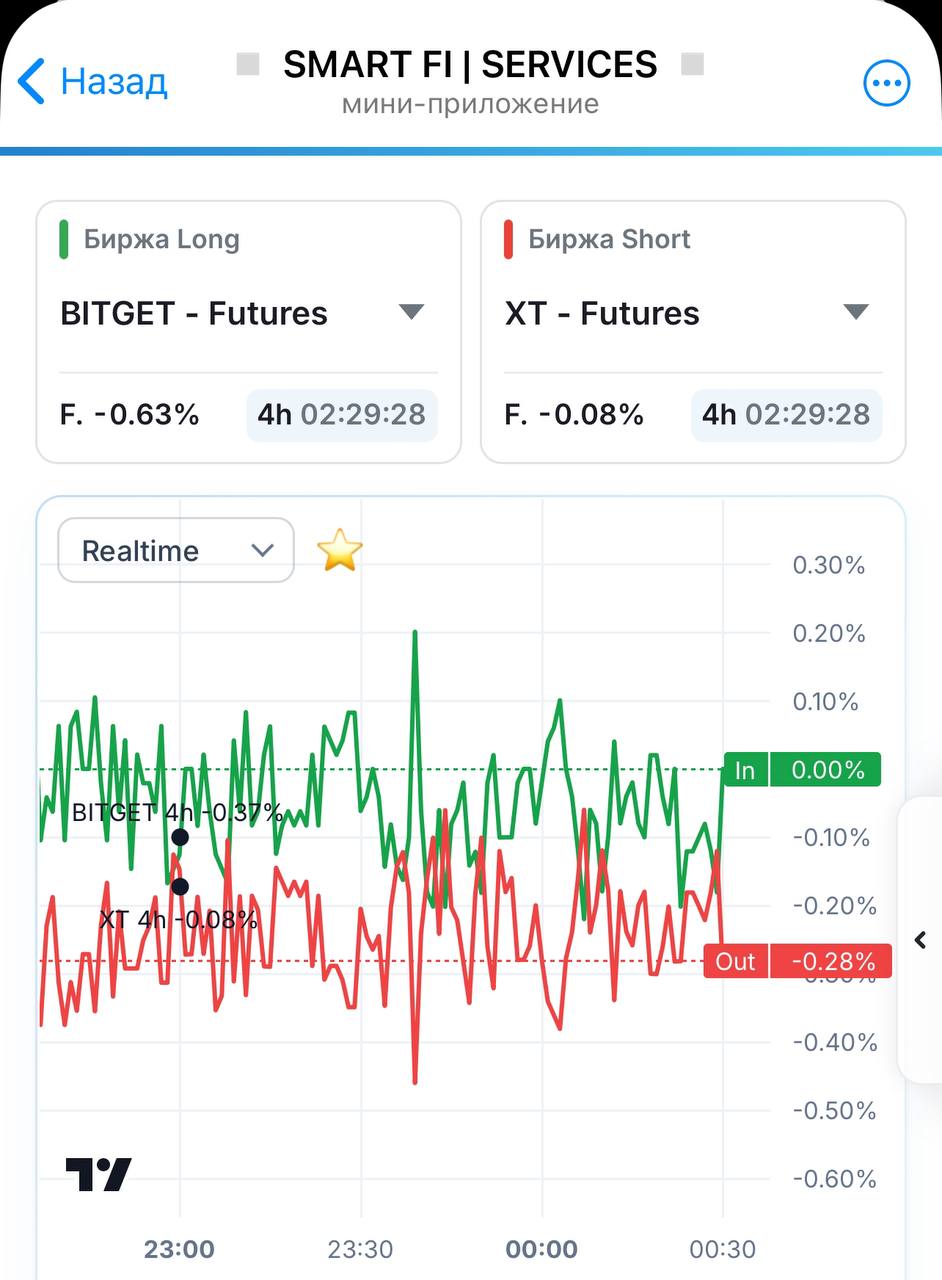Toggle the yellow star favorite icon
Image resolution: width=942 pixels, height=1280 pixels.
click(x=340, y=551)
